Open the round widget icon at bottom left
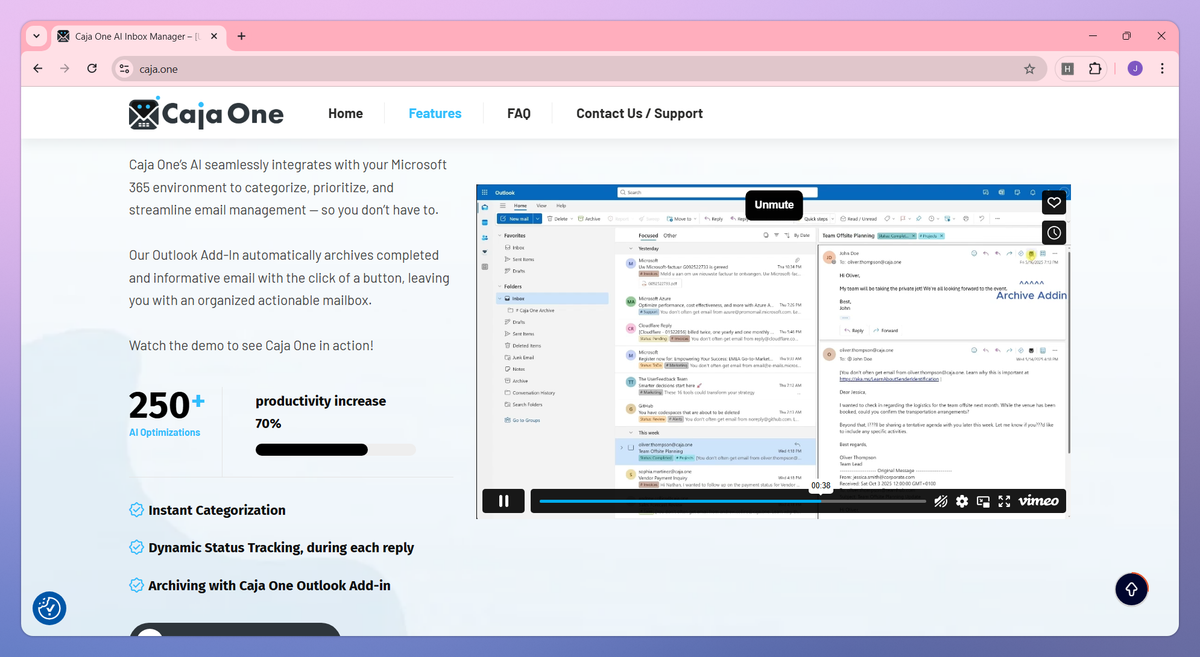 point(49,607)
